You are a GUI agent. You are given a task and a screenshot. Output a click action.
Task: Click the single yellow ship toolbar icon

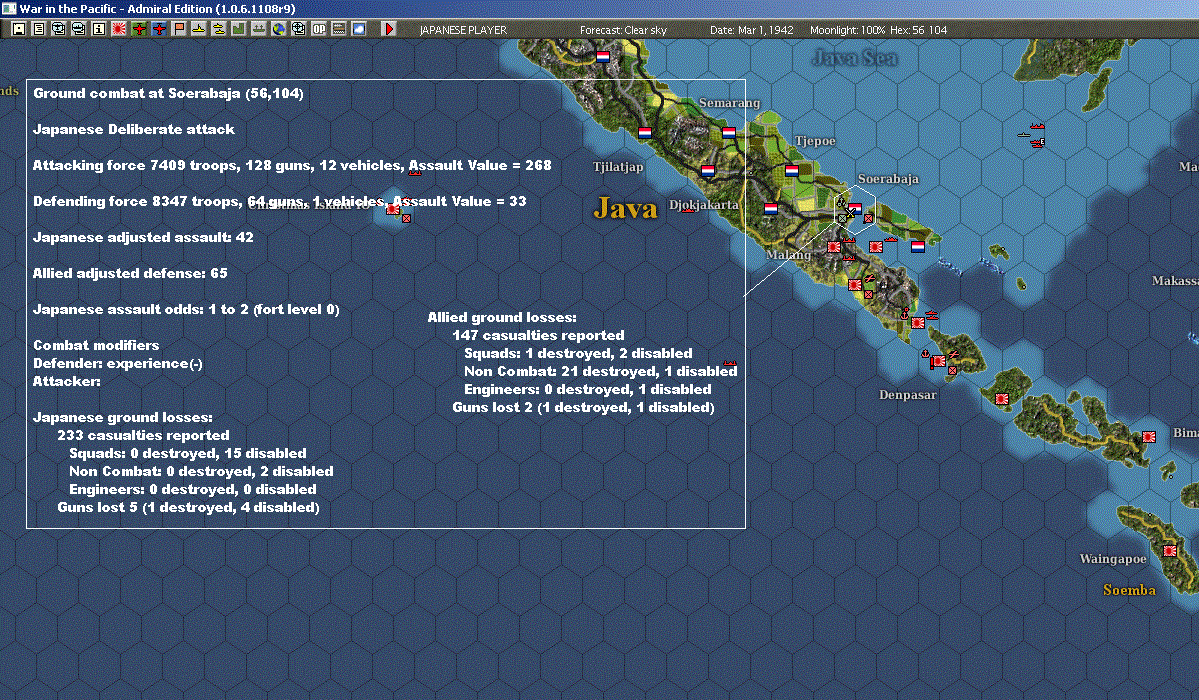pos(199,29)
